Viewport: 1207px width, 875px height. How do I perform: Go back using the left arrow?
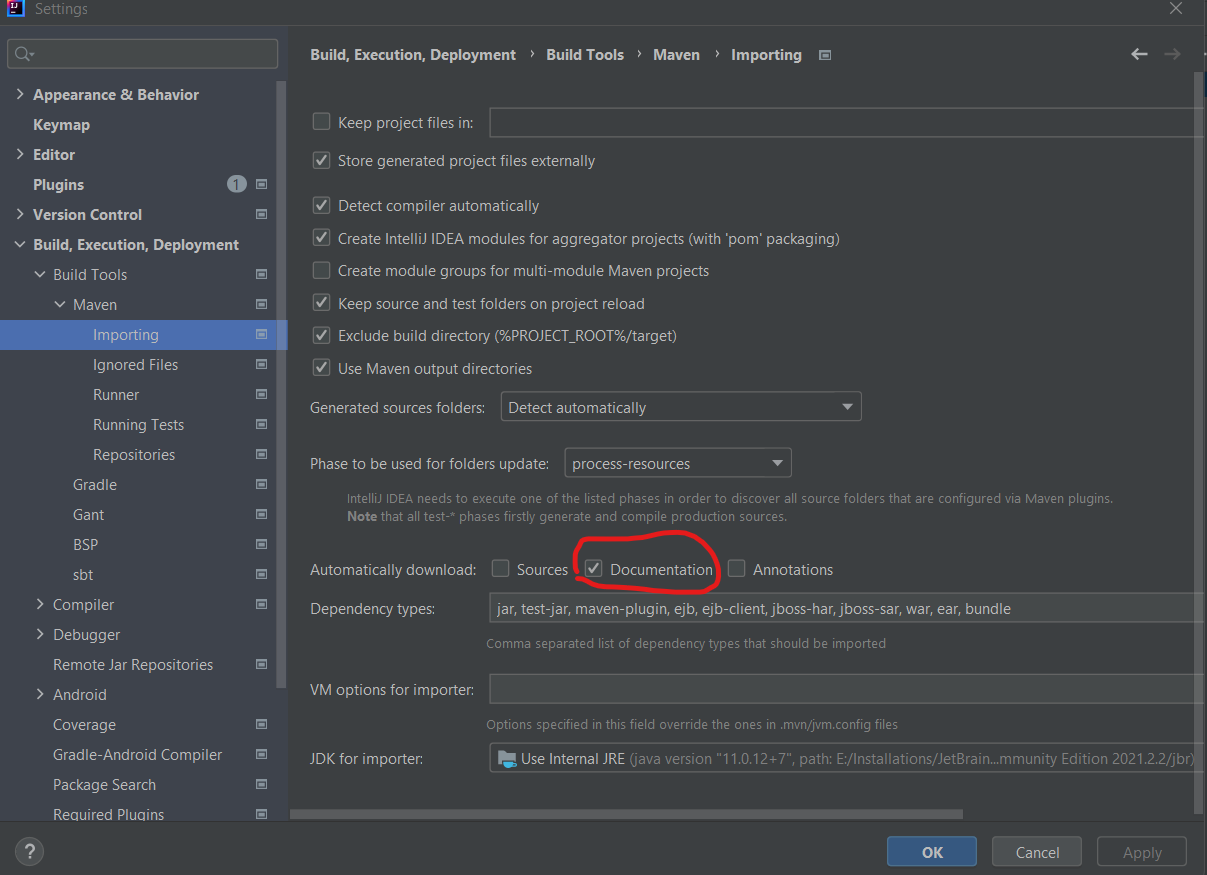tap(1139, 54)
